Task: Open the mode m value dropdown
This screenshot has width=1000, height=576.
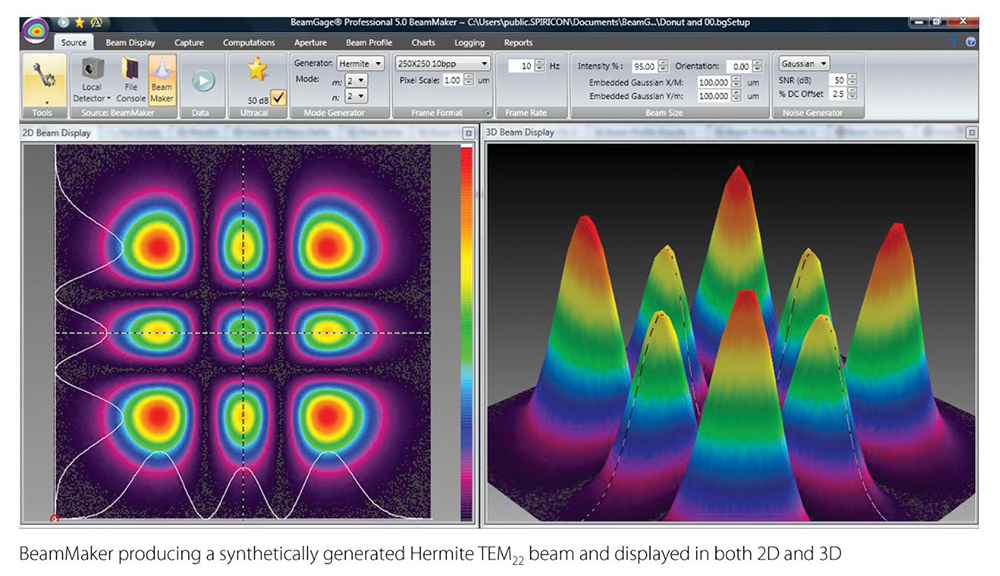Action: pos(355,80)
